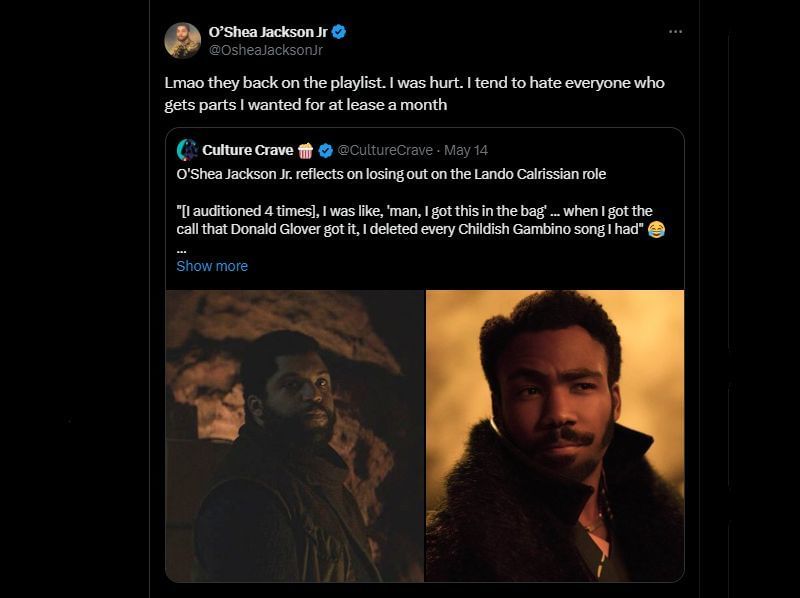
Task: Go to the @CultureCrave handle
Action: pyautogui.click(x=385, y=150)
